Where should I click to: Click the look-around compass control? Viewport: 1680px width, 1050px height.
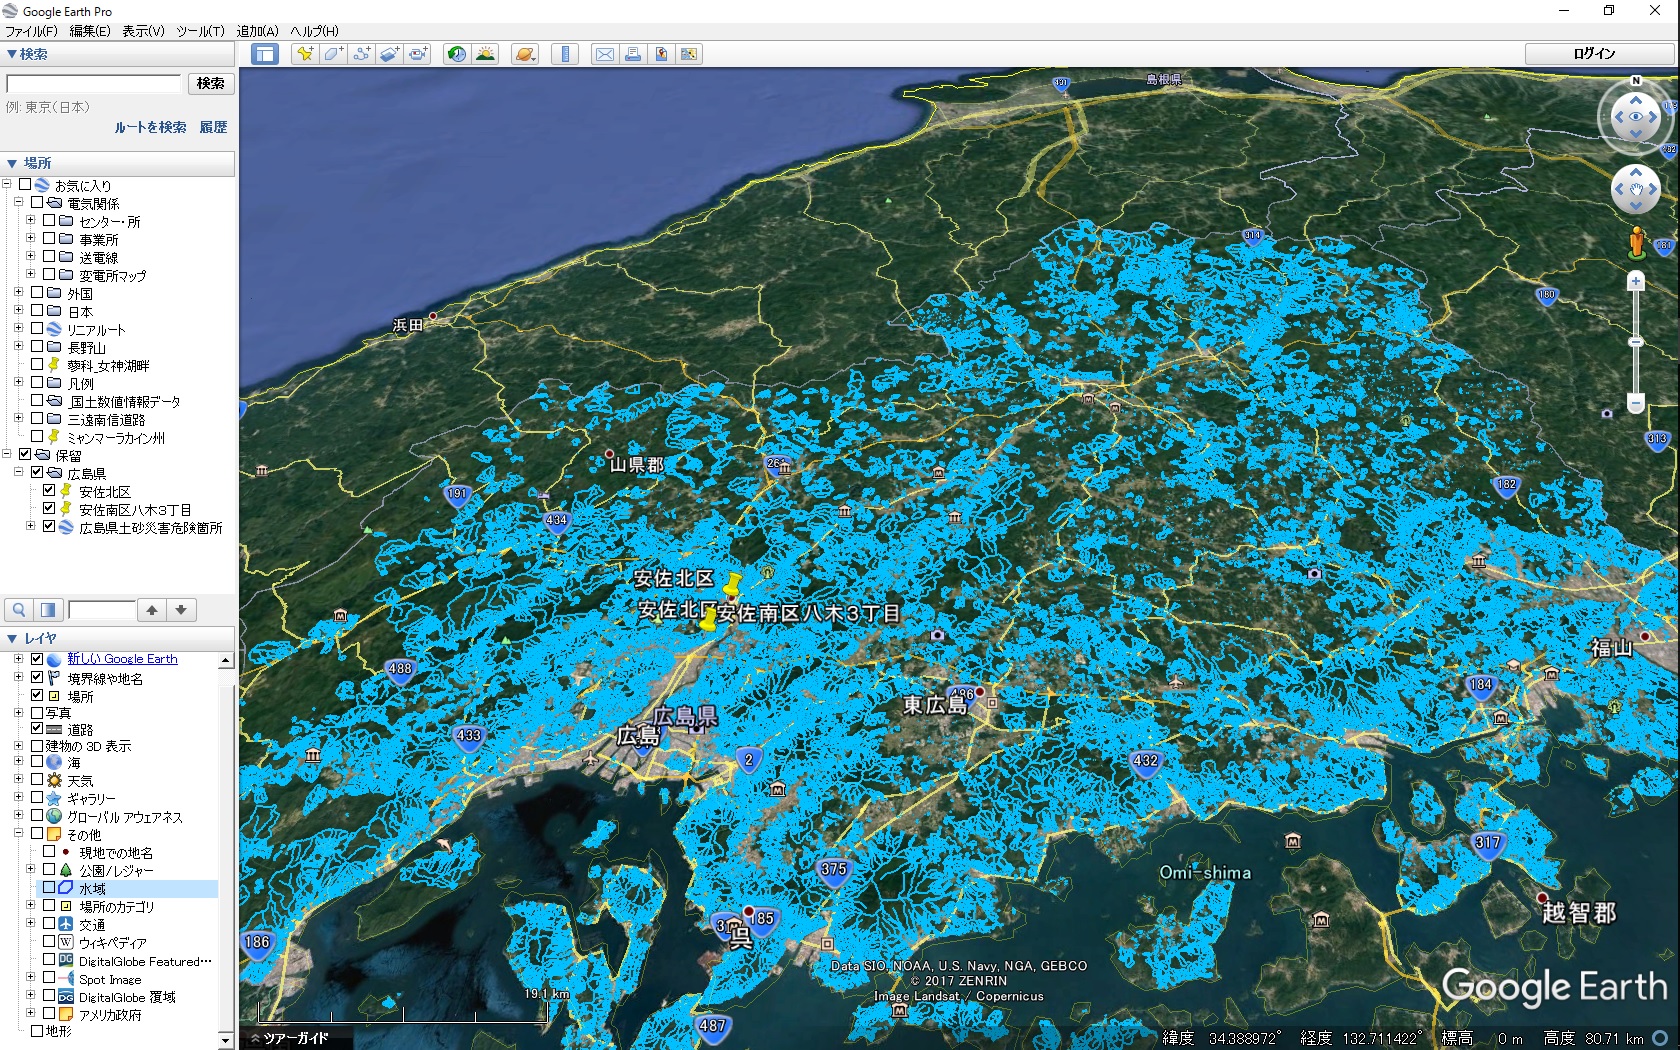point(1636,117)
